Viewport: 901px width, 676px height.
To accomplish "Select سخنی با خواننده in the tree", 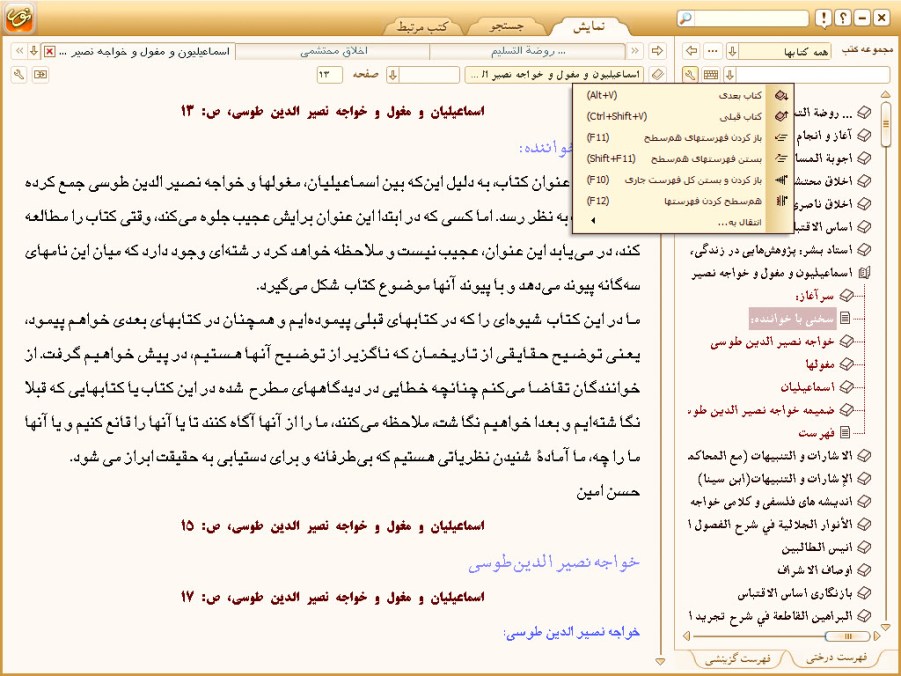I will pyautogui.click(x=791, y=318).
